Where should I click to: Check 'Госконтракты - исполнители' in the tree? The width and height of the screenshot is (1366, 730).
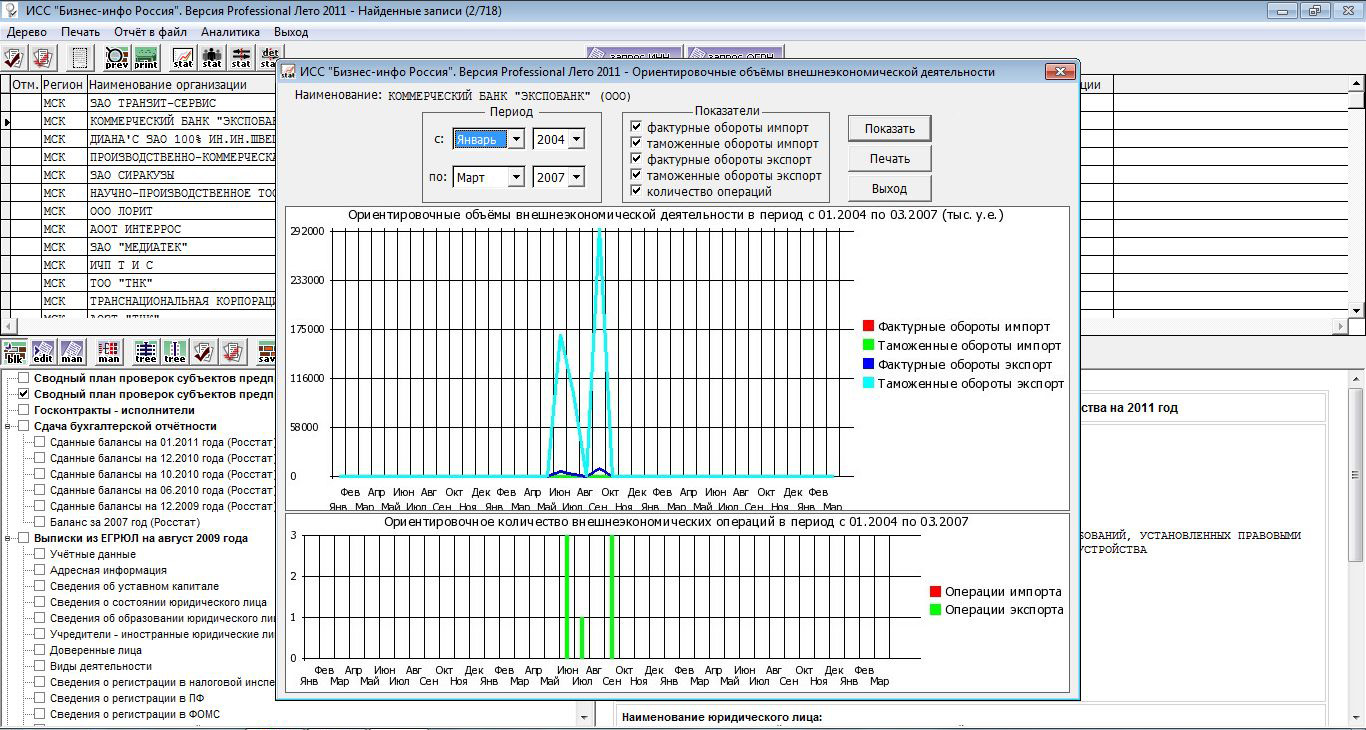coord(24,410)
